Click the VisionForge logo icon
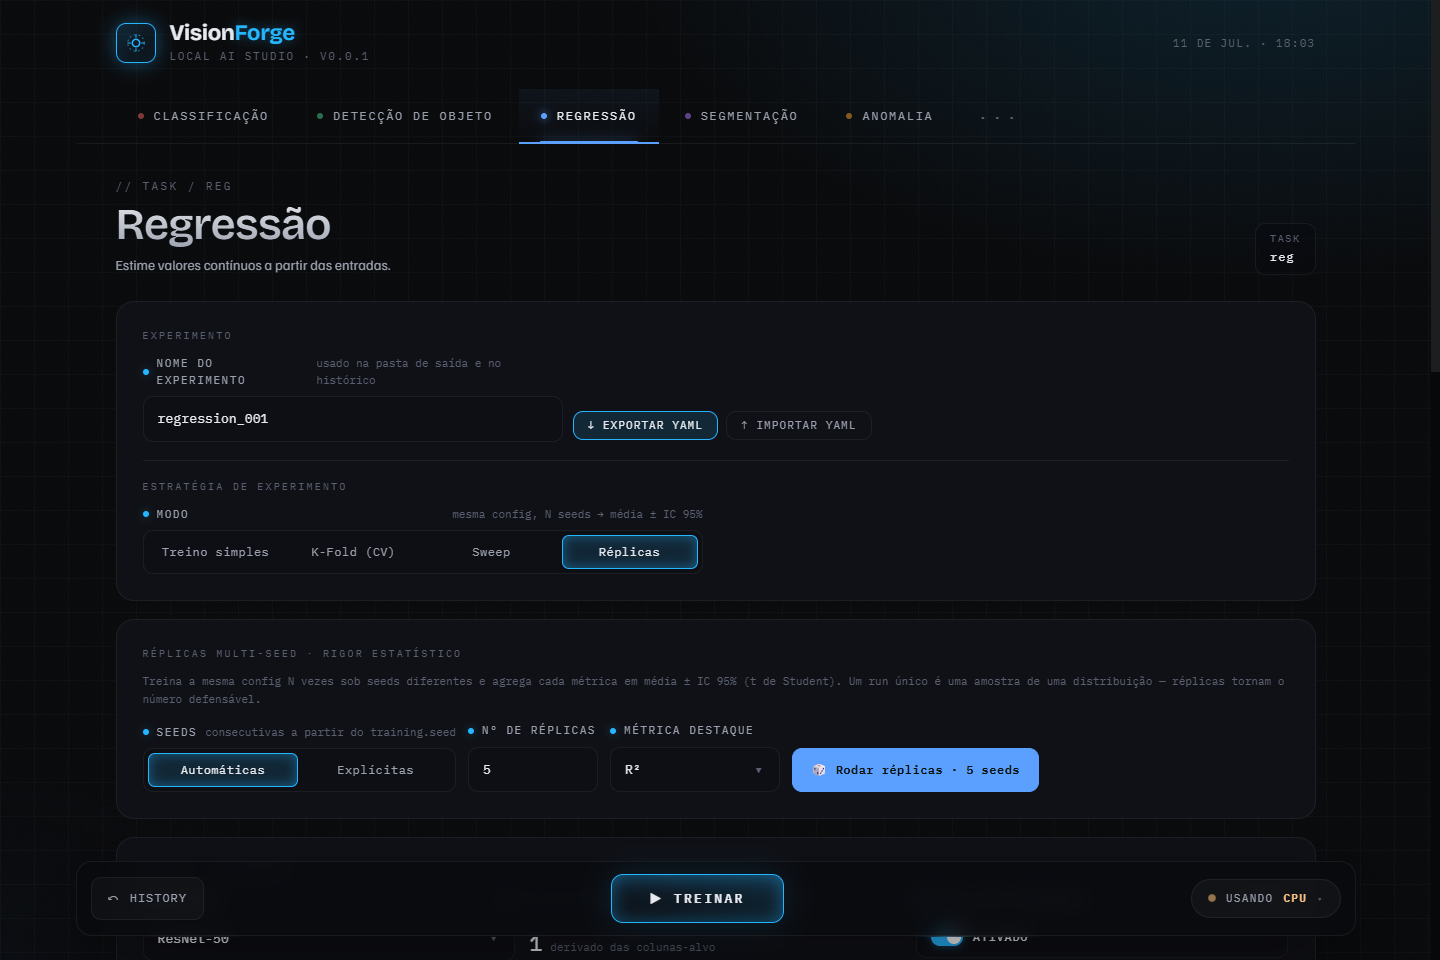The height and width of the screenshot is (960, 1440). 136,43
